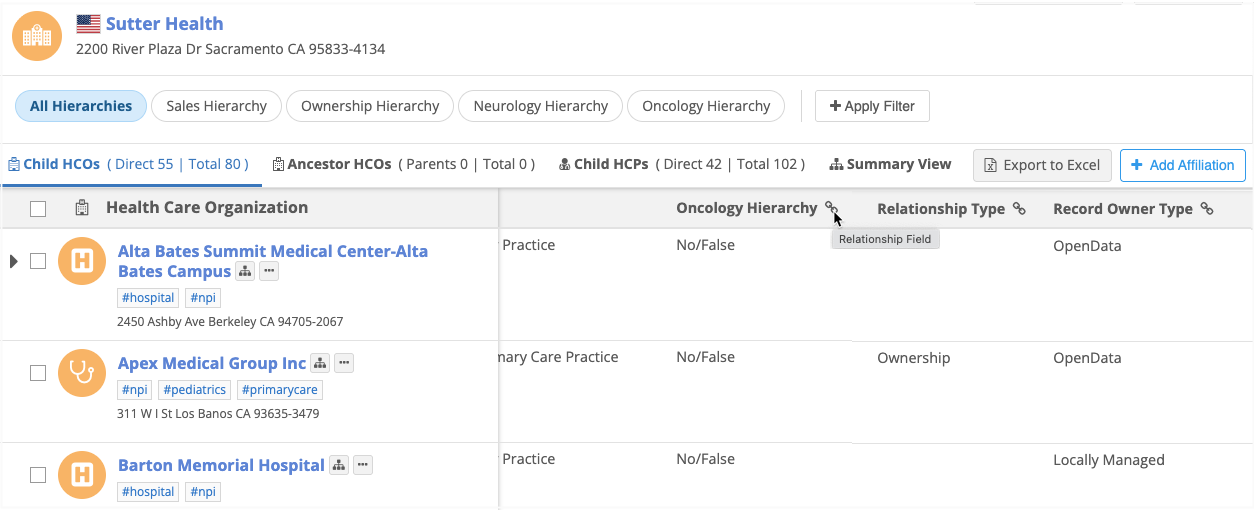Open ellipsis menu for Apex Medical Group
This screenshot has height=510, width=1254.
coord(343,363)
